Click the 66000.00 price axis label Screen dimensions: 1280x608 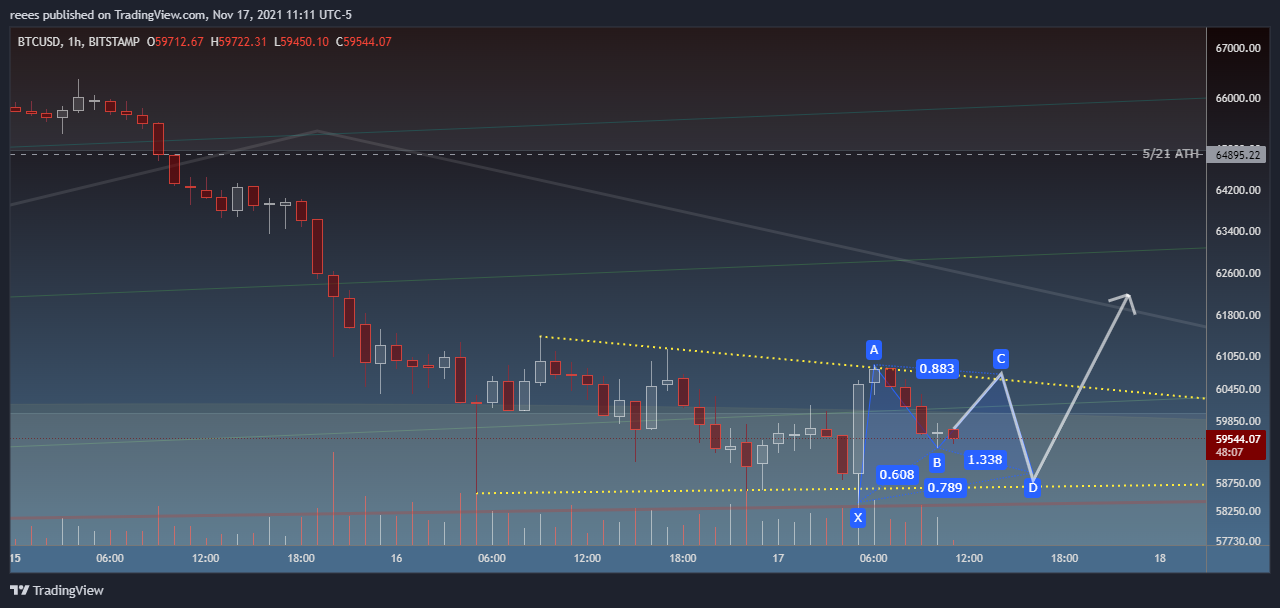pyautogui.click(x=1238, y=99)
